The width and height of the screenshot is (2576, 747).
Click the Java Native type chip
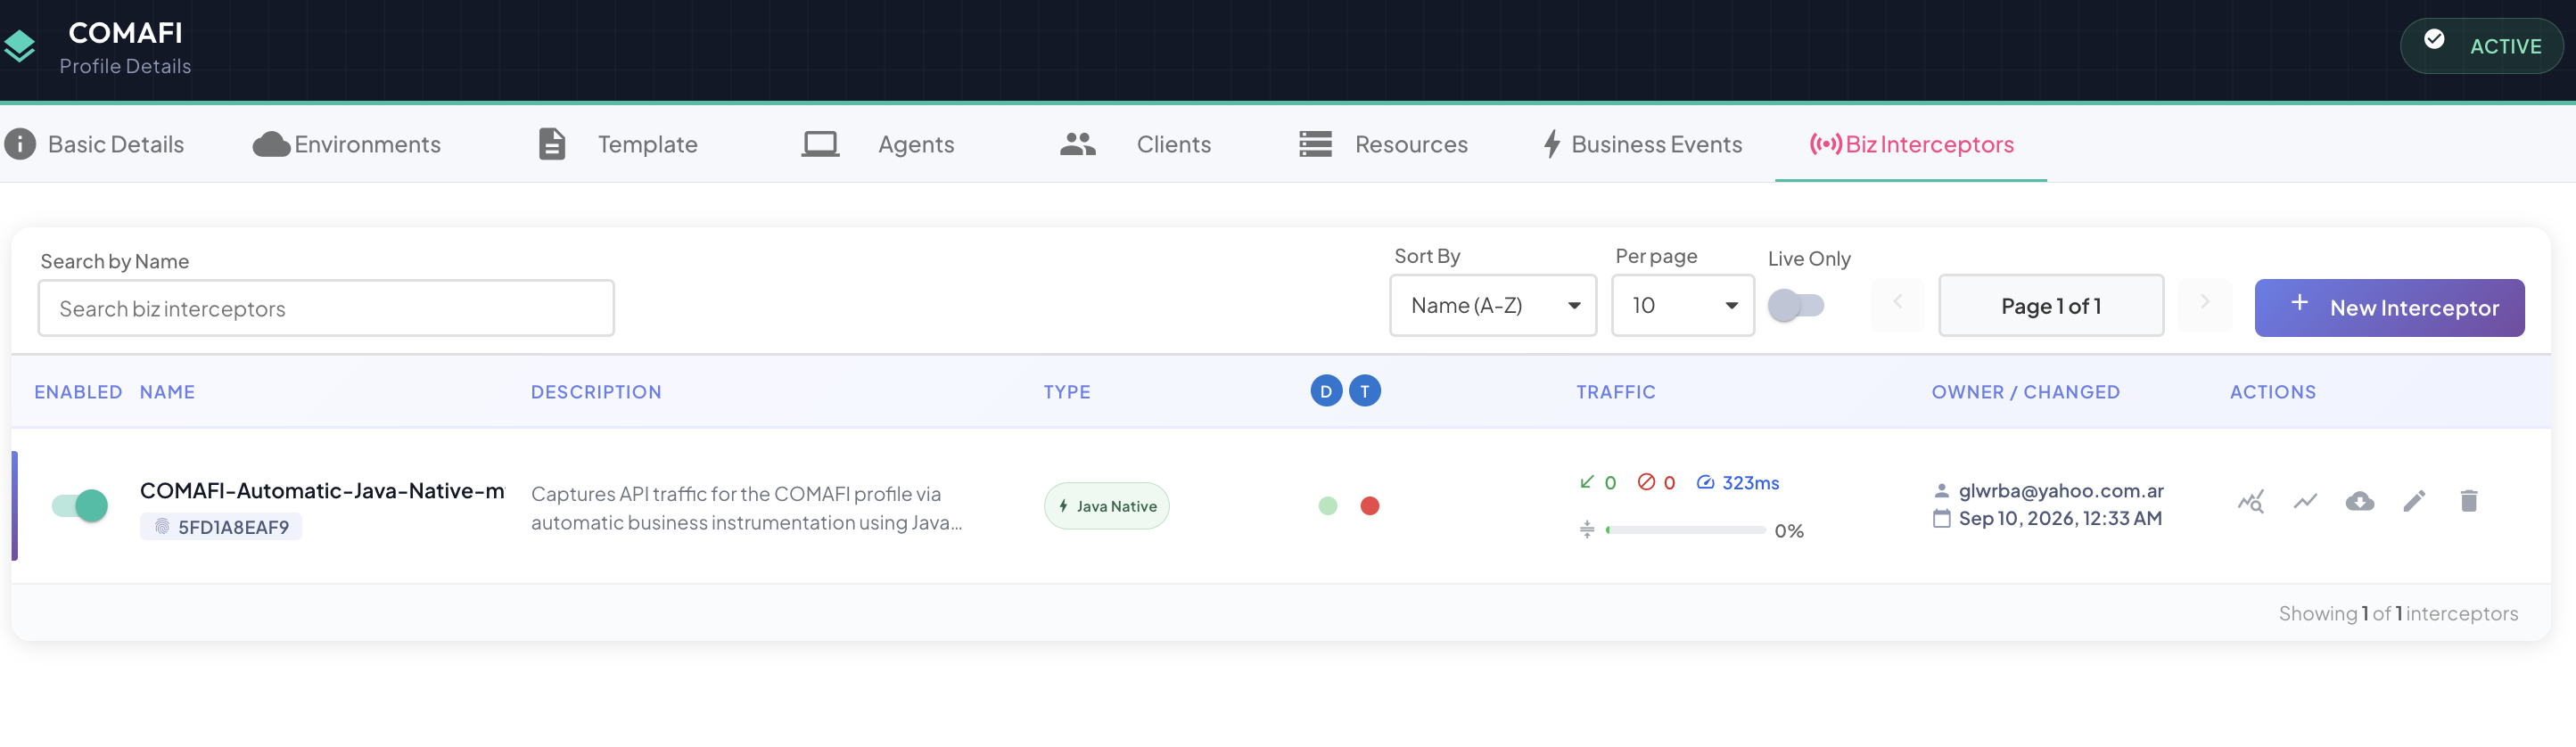(1107, 506)
